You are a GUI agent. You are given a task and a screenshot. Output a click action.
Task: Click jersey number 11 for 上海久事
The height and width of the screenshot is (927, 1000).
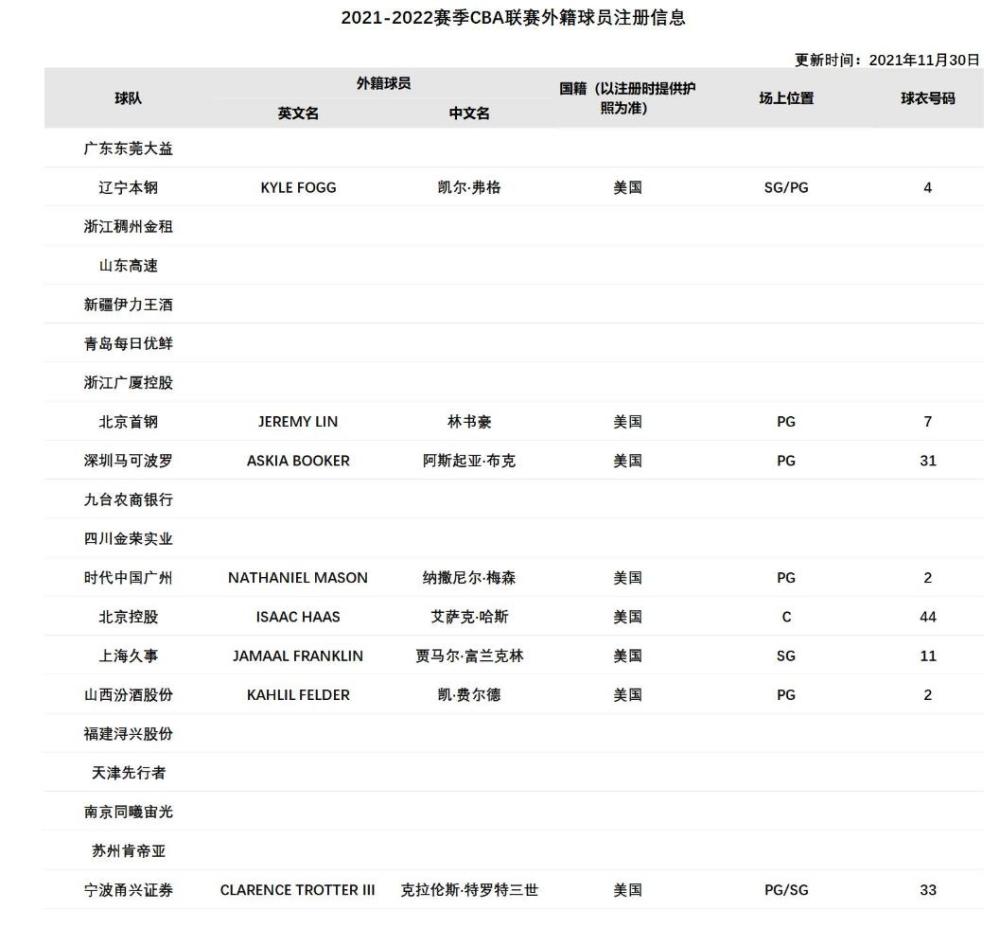click(x=928, y=655)
